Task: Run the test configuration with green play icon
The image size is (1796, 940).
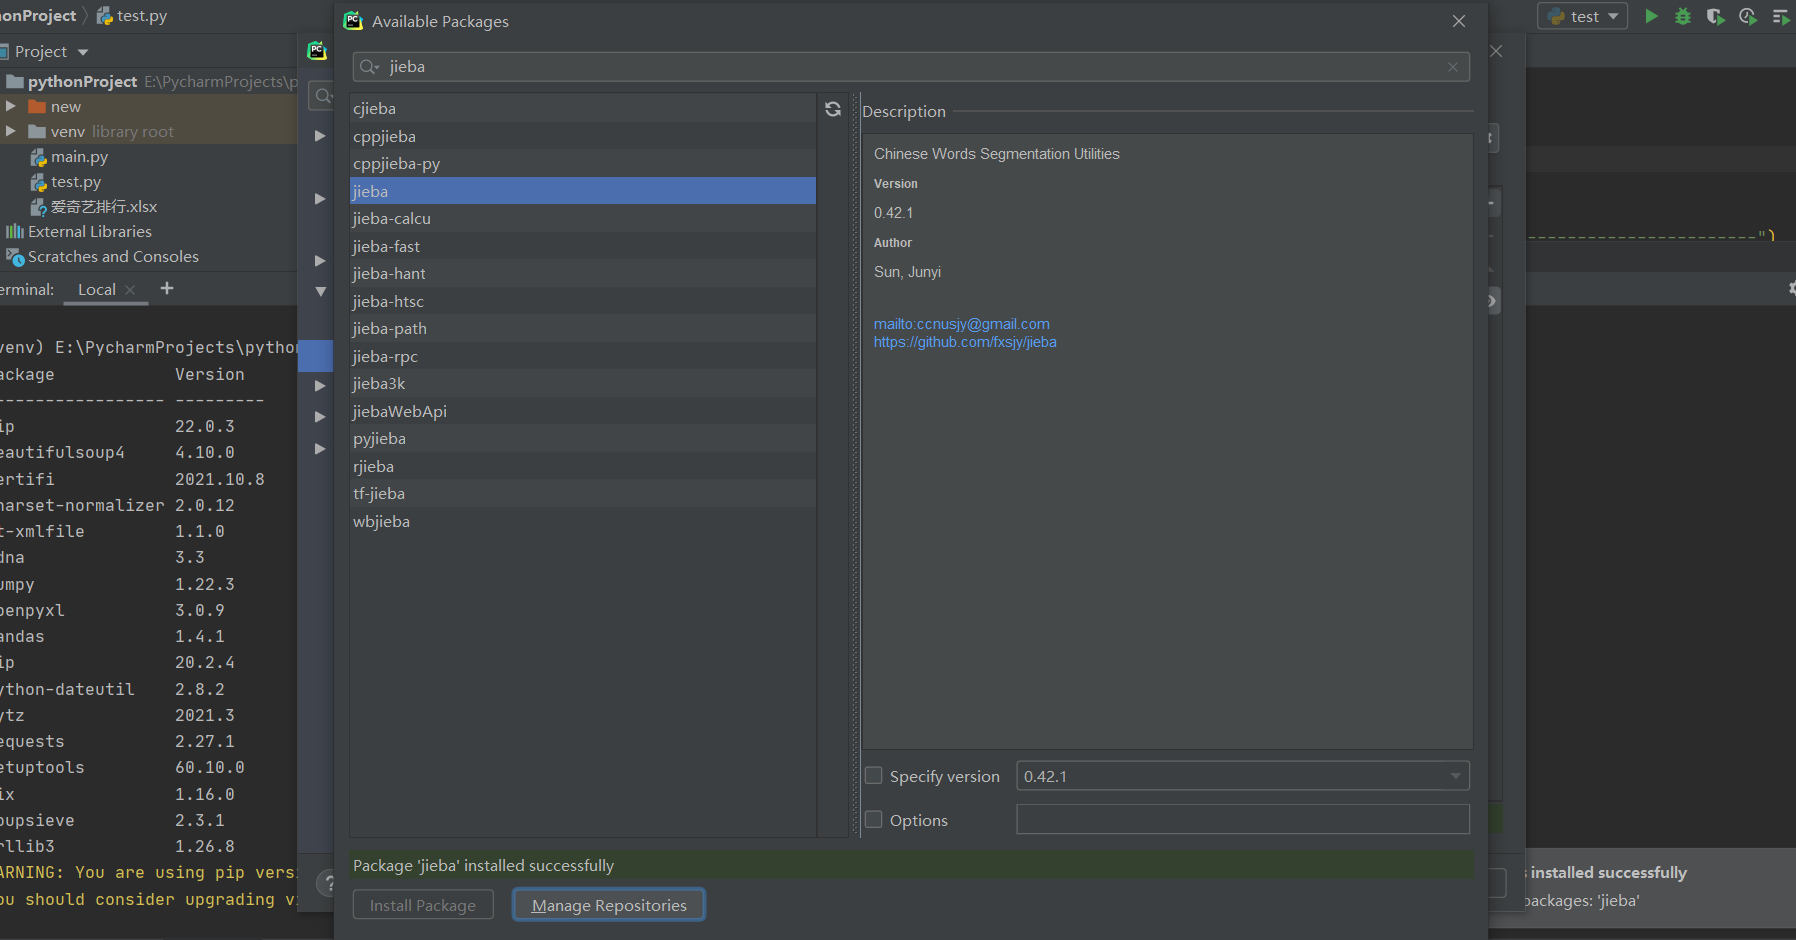Action: tap(1652, 16)
